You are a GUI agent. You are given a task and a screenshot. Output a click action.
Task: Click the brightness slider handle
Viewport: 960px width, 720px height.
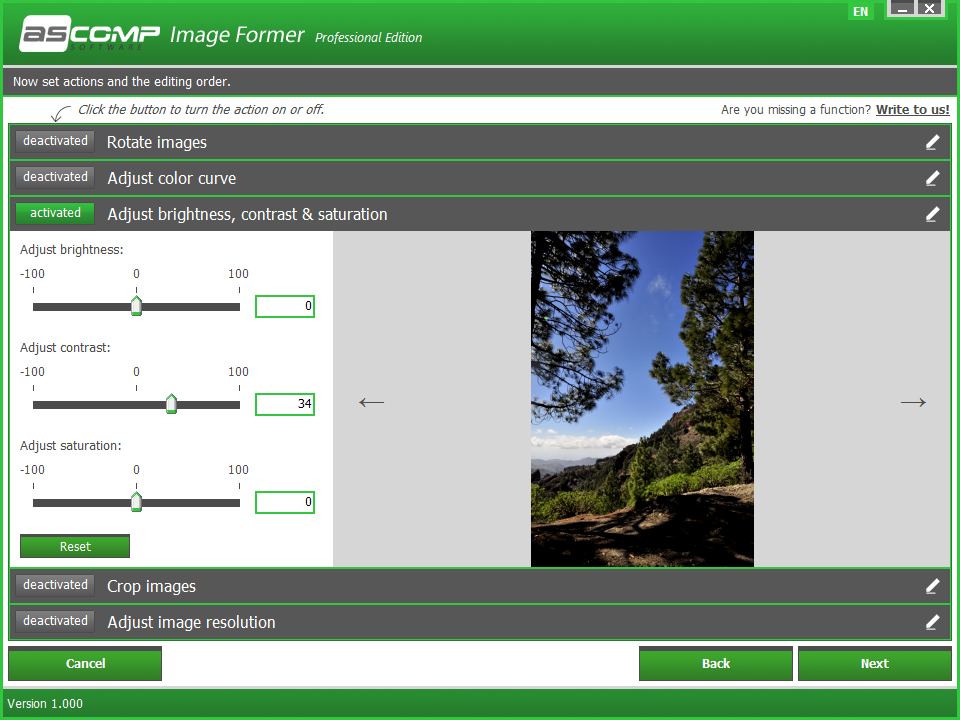coord(137,306)
